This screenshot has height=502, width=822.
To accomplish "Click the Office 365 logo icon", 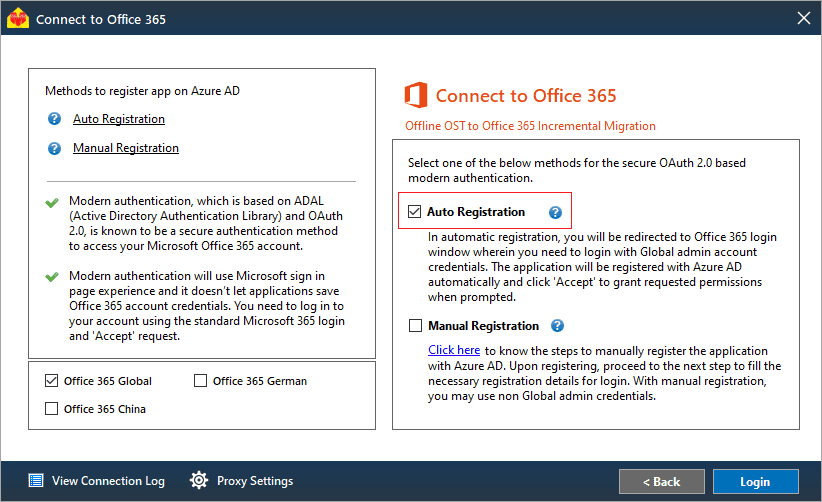I will [416, 95].
